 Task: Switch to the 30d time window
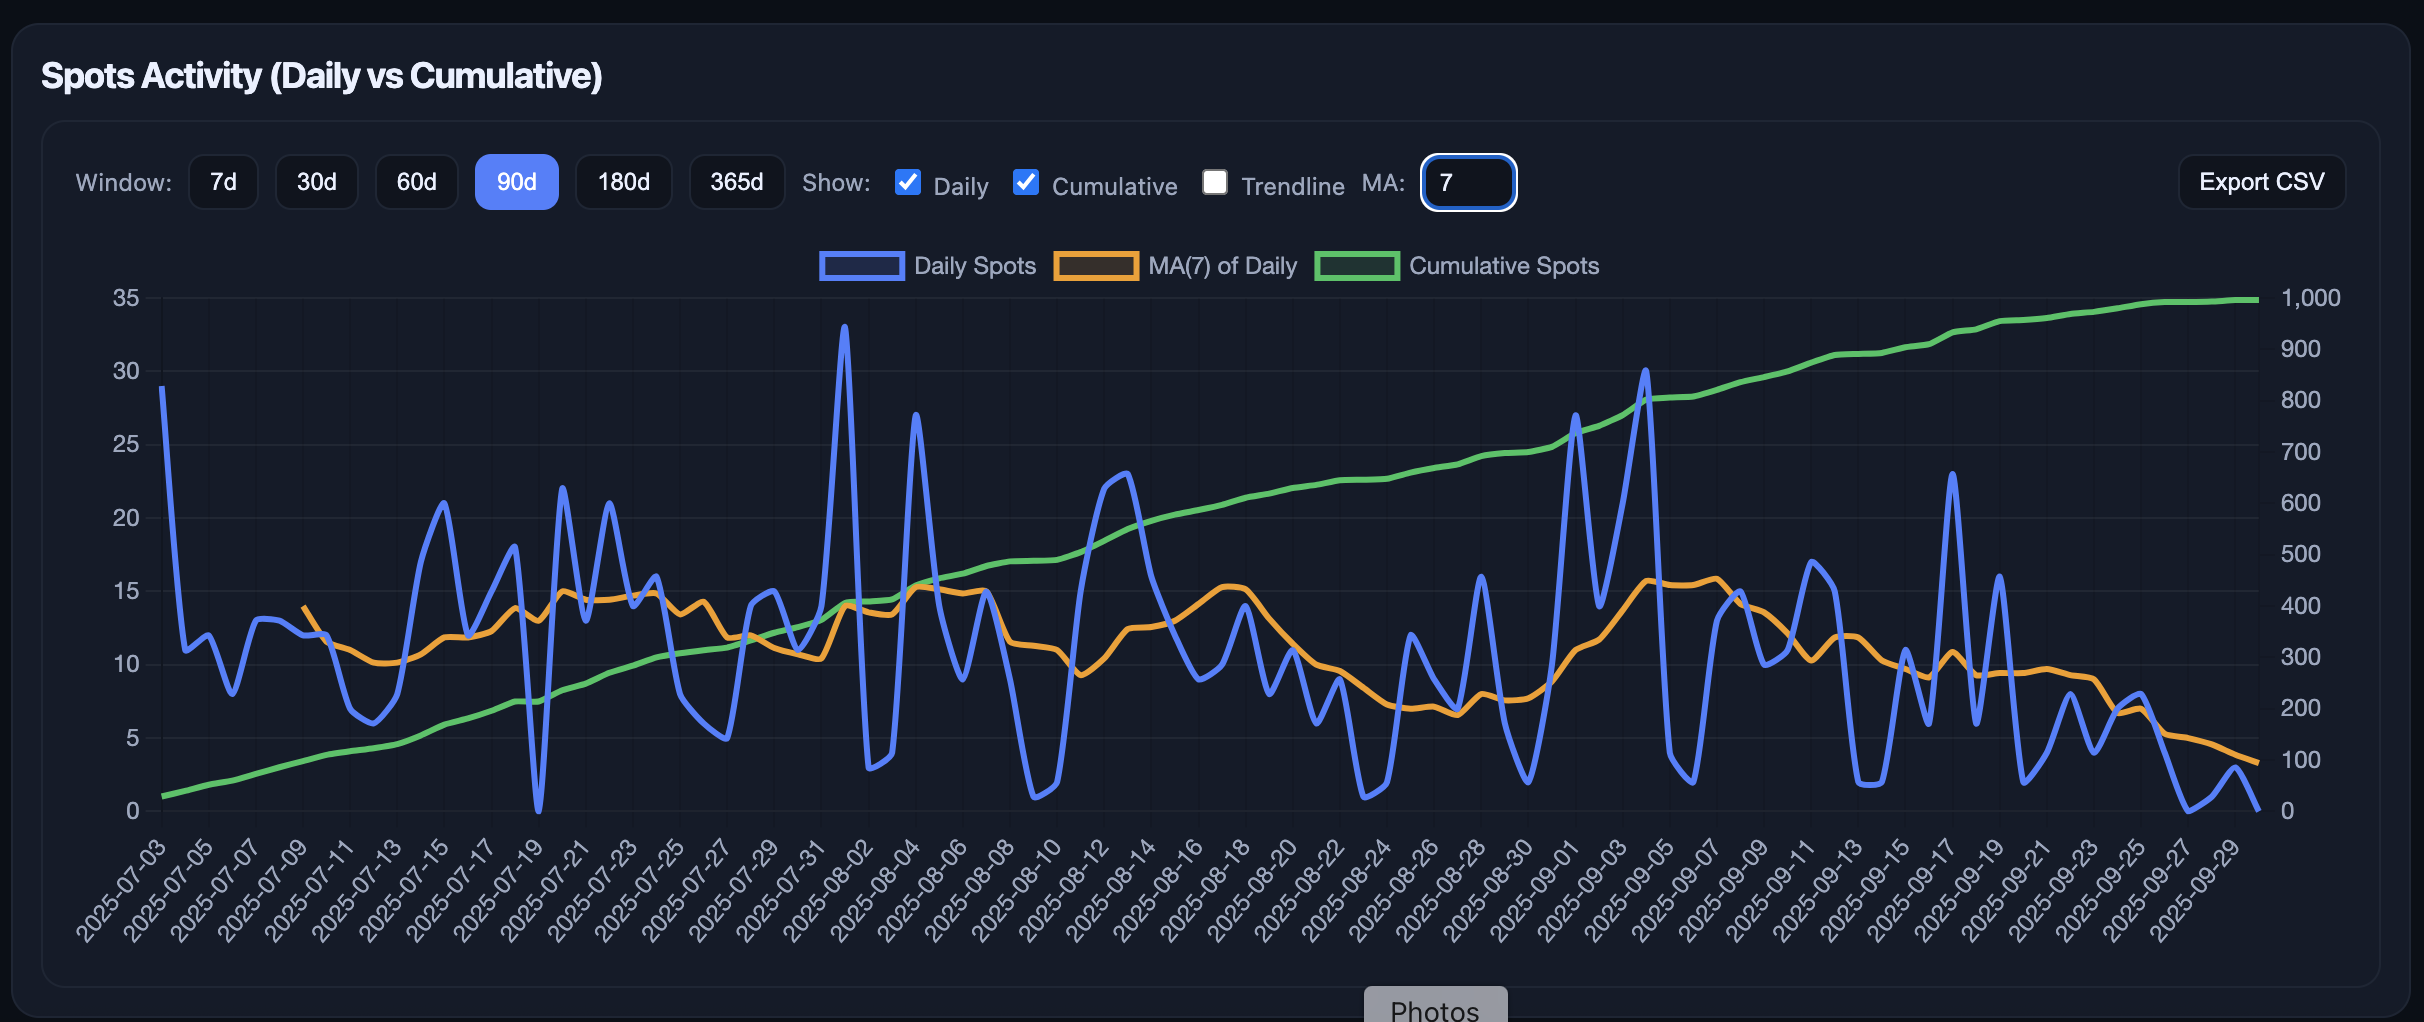pos(316,182)
